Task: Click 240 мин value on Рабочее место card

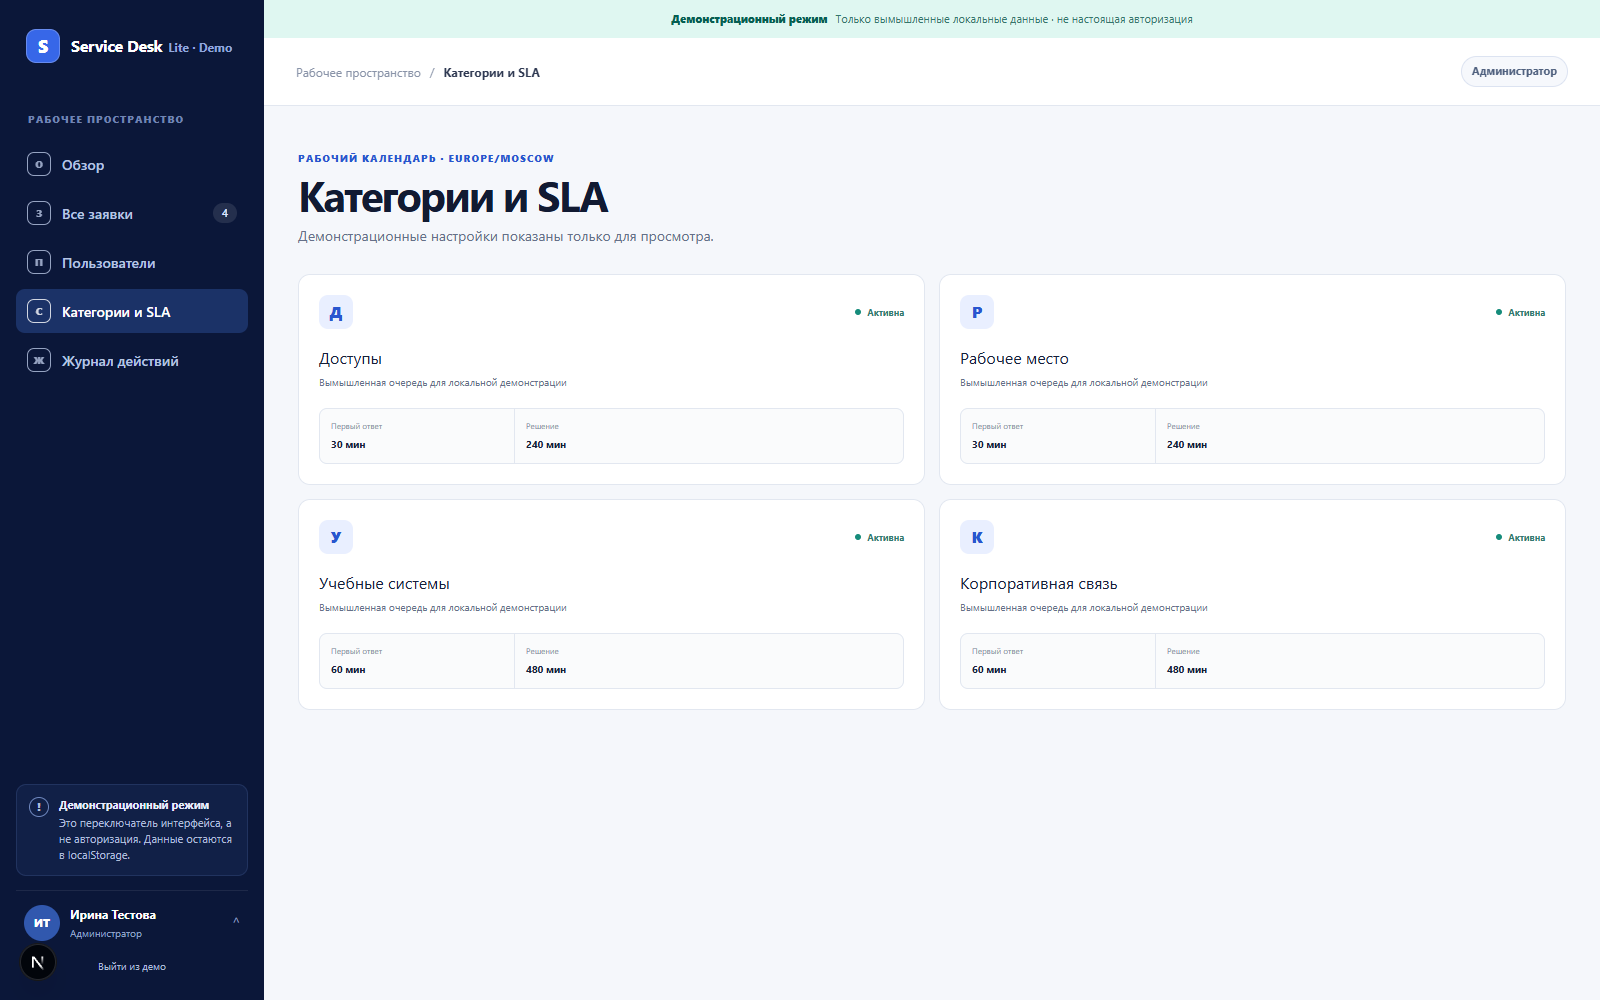Action: [x=1187, y=445]
